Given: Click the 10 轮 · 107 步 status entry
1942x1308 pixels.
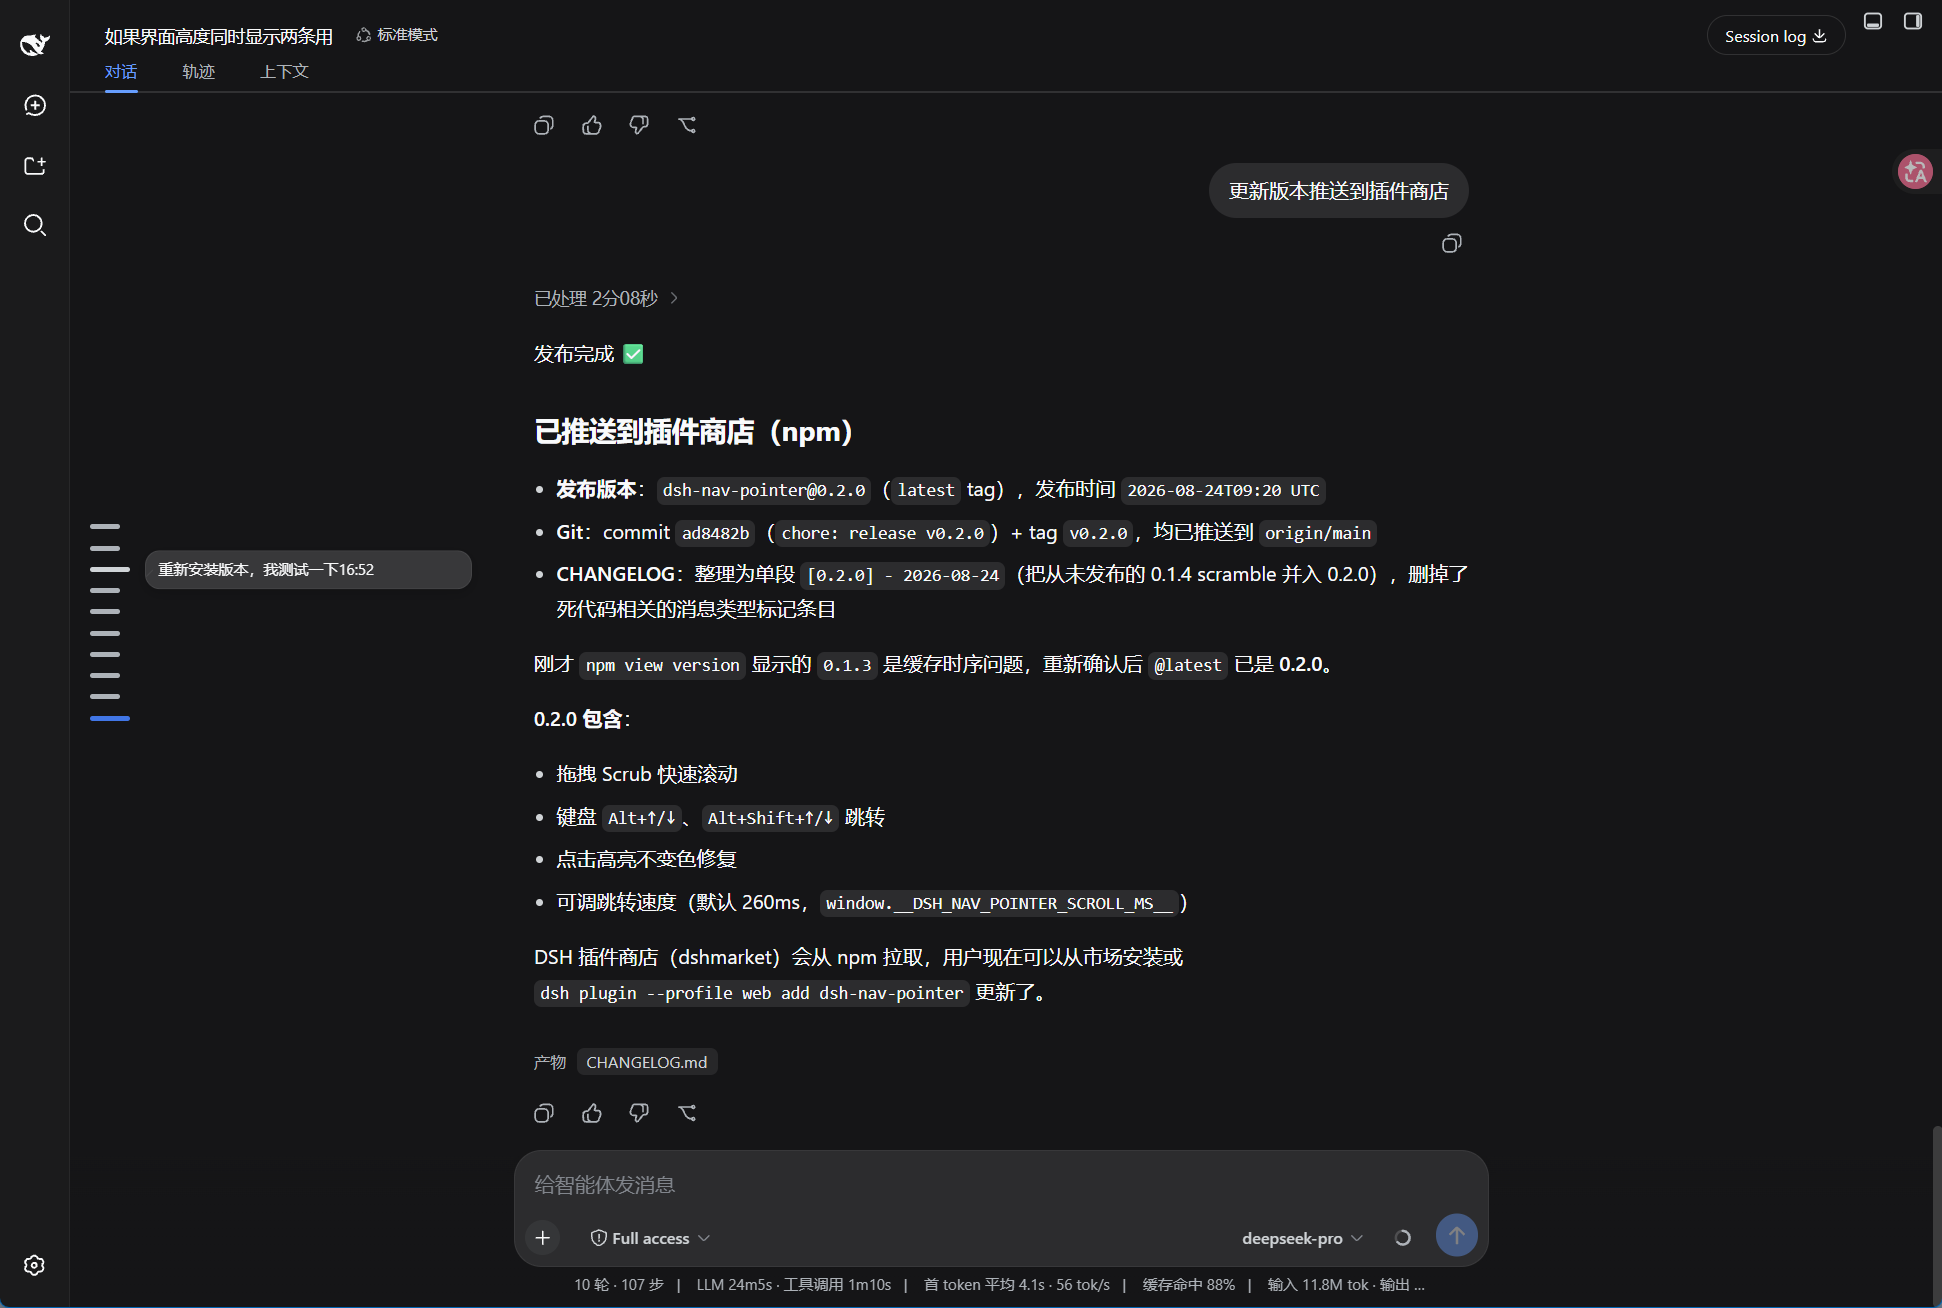Looking at the screenshot, I should pos(619,1285).
